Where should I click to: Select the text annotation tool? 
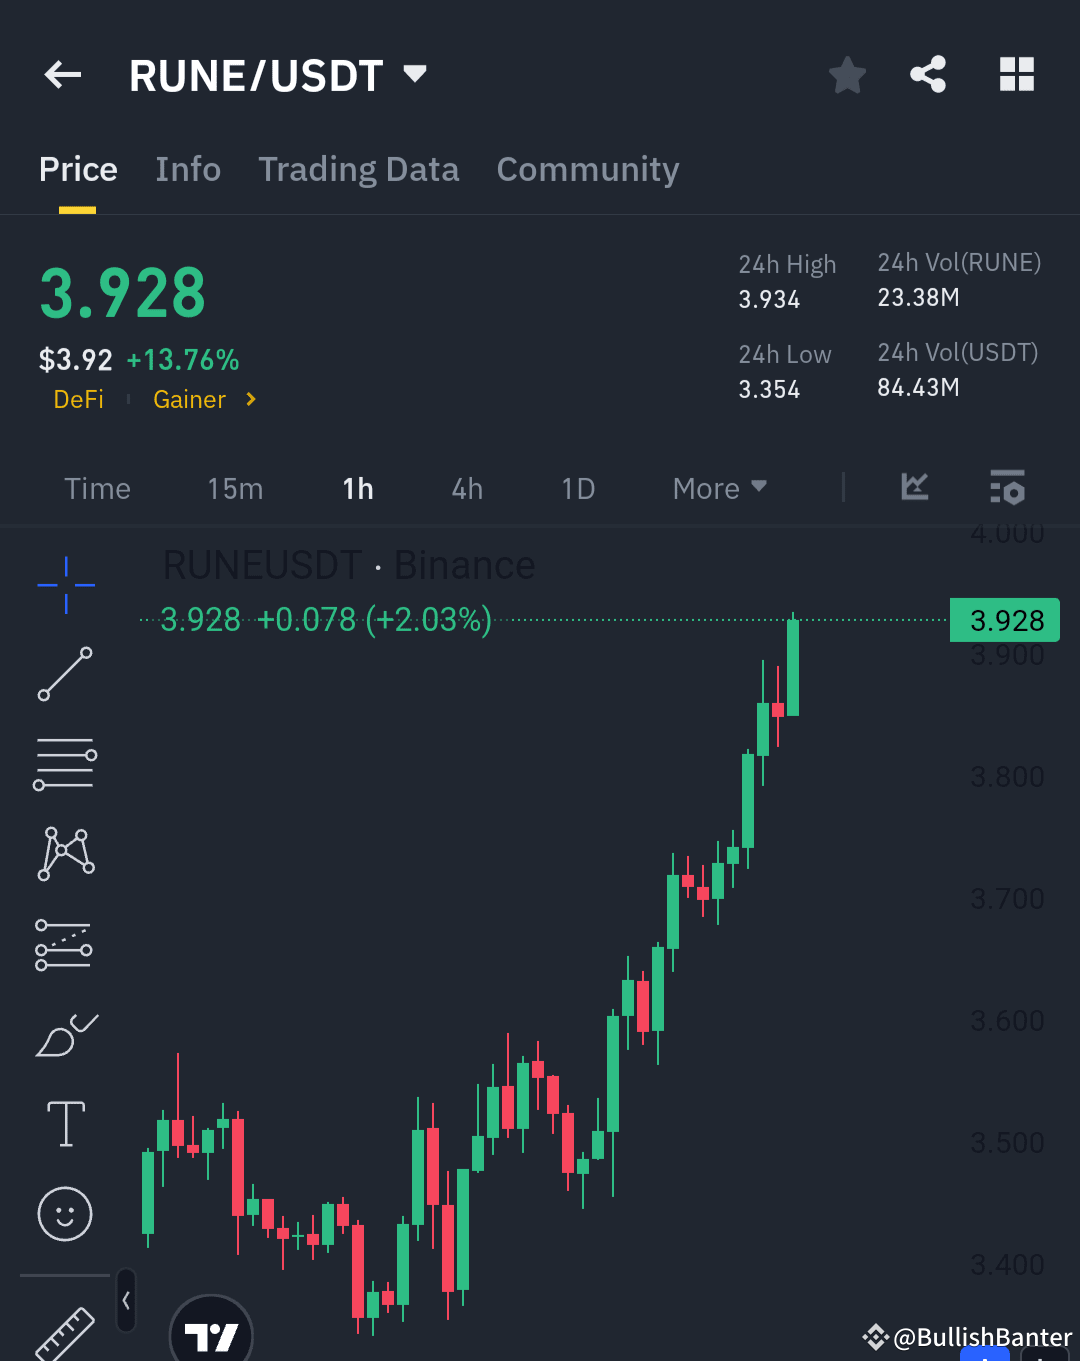[x=65, y=1123]
